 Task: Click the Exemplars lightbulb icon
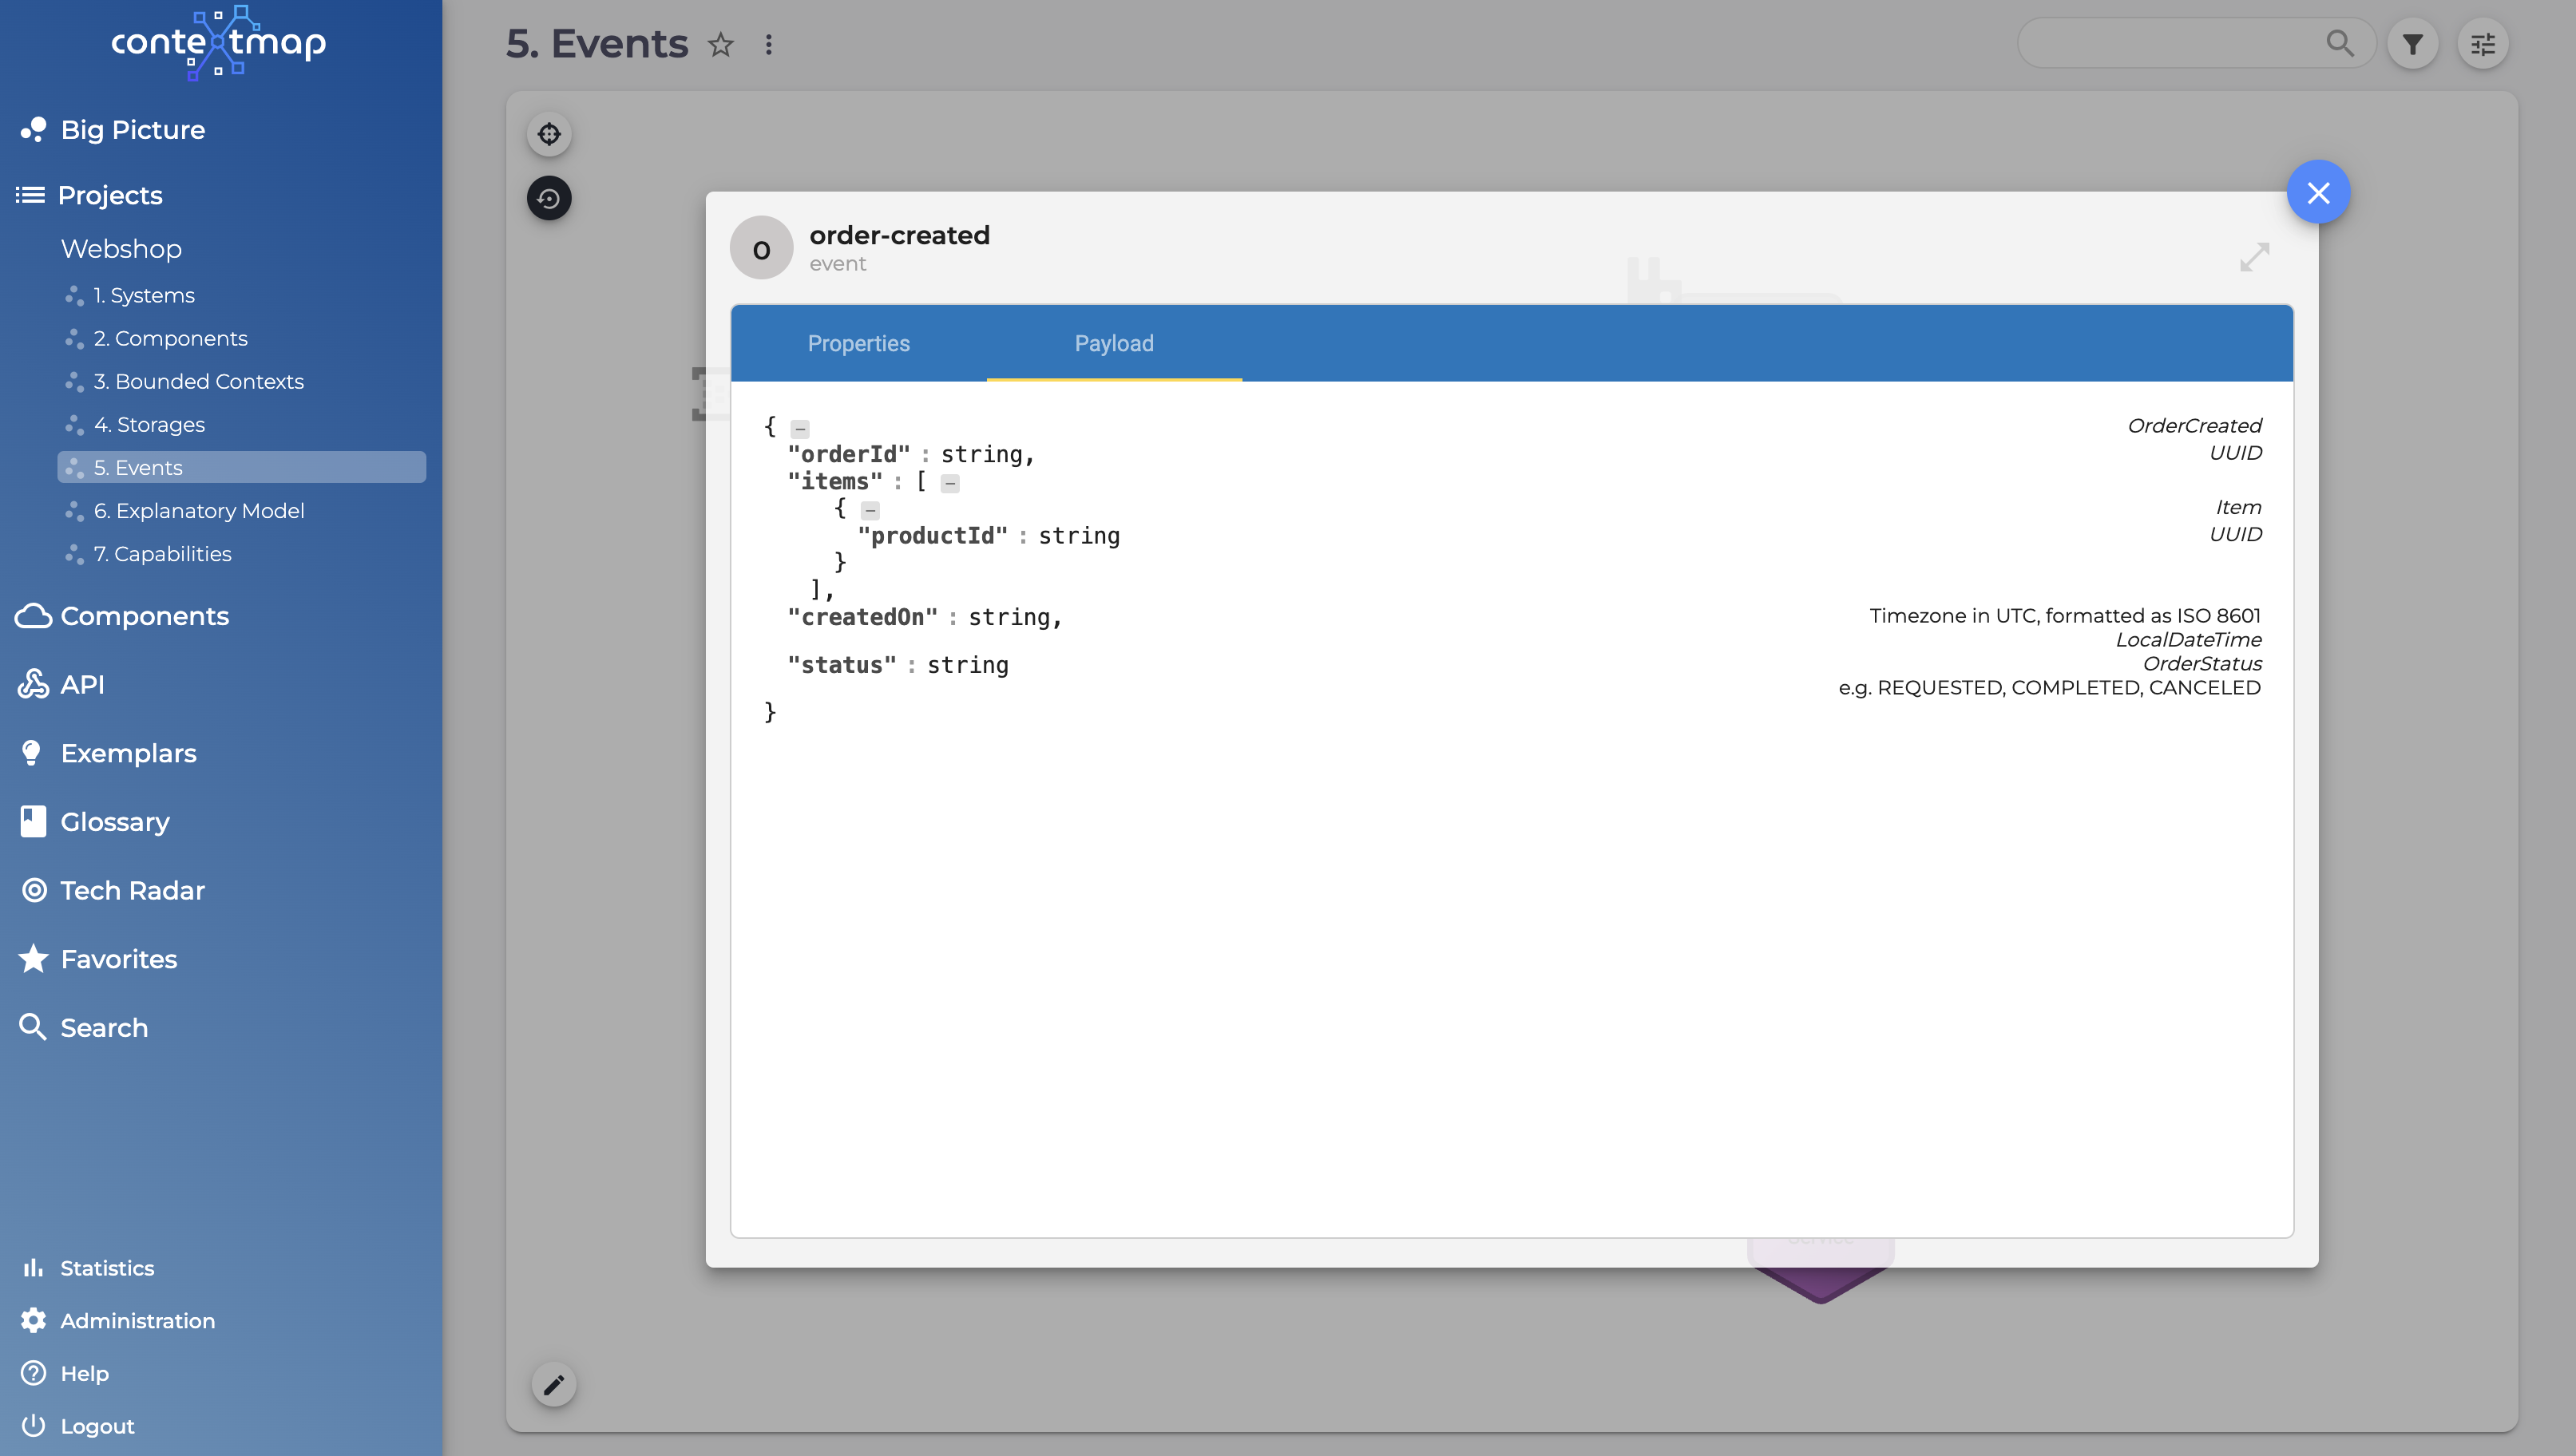point(32,753)
